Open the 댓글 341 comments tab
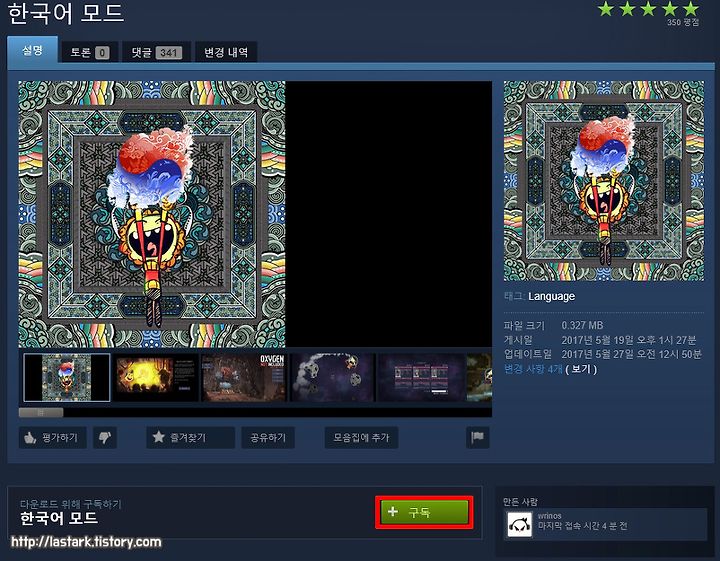This screenshot has height=561, width=720. pyautogui.click(x=157, y=52)
